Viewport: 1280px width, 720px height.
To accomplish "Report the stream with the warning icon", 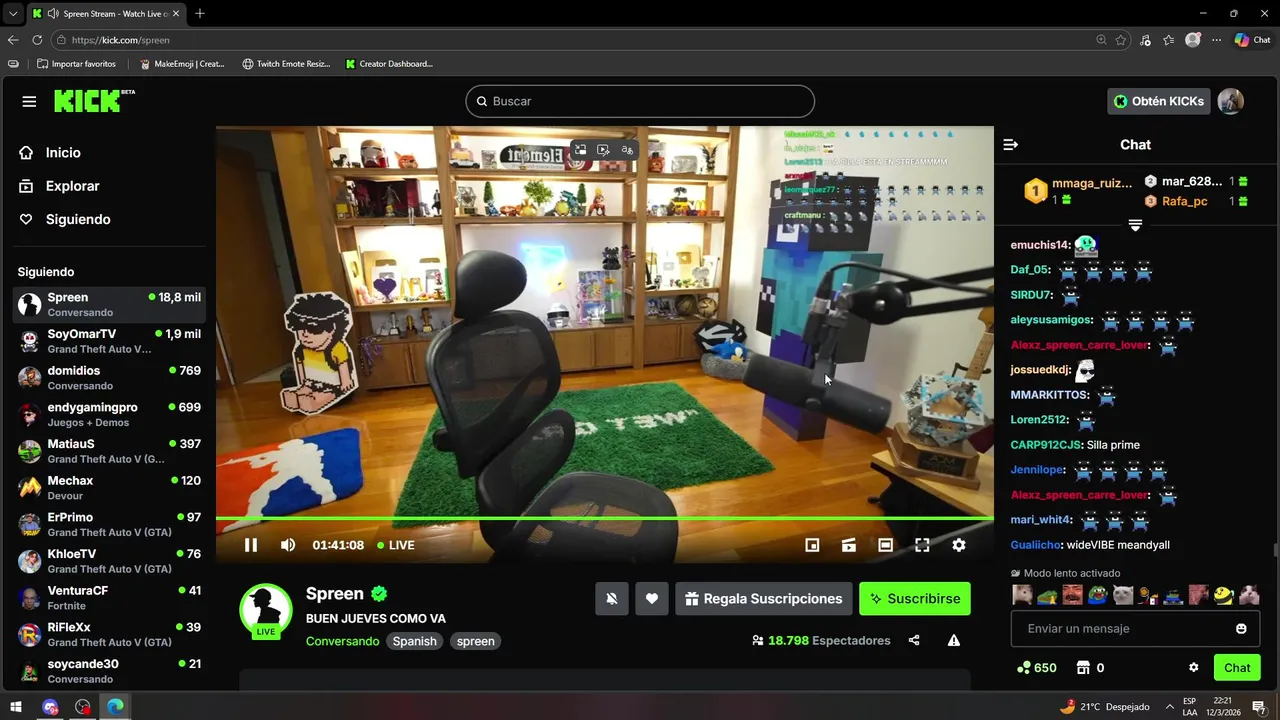I will (954, 641).
